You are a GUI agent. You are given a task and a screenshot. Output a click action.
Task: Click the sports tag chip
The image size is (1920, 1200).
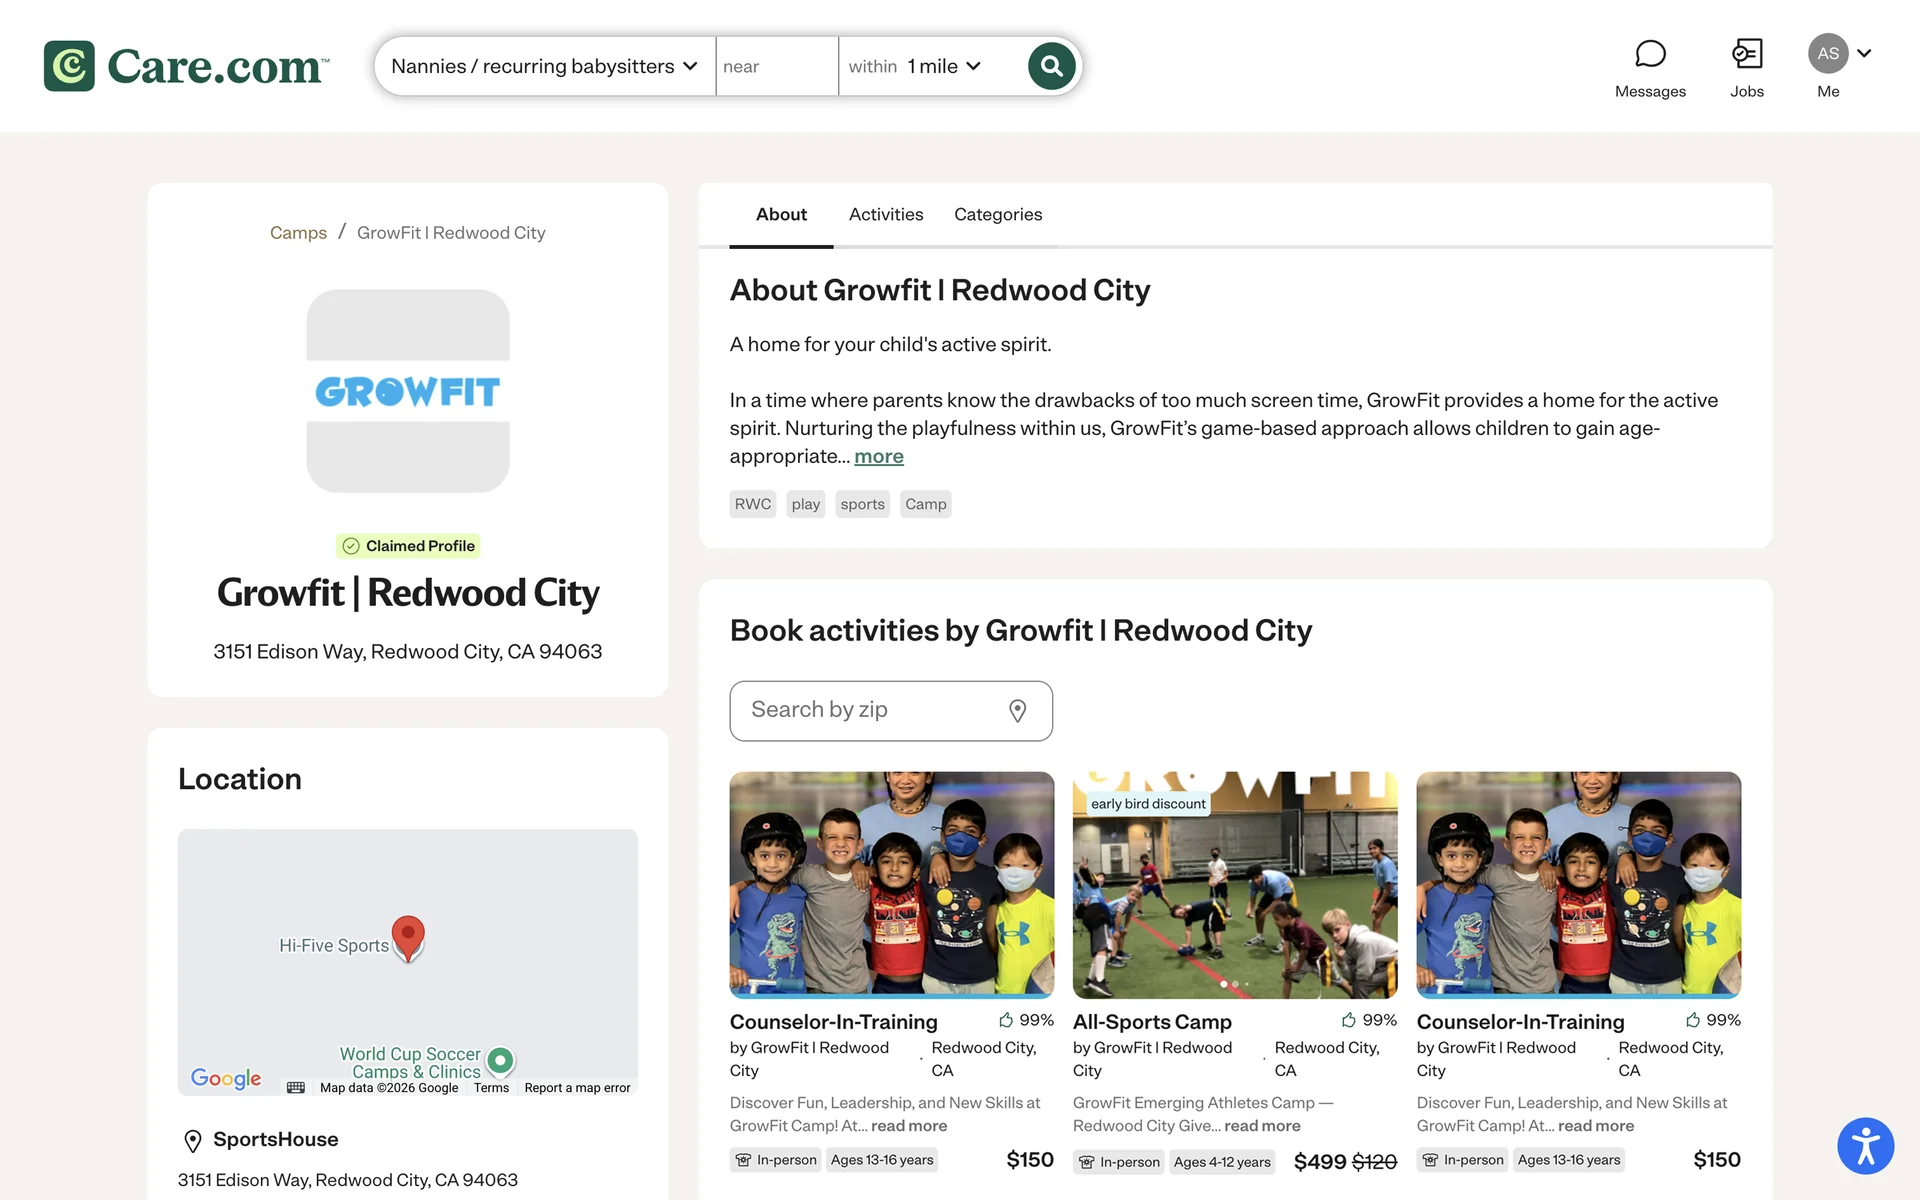tap(862, 504)
